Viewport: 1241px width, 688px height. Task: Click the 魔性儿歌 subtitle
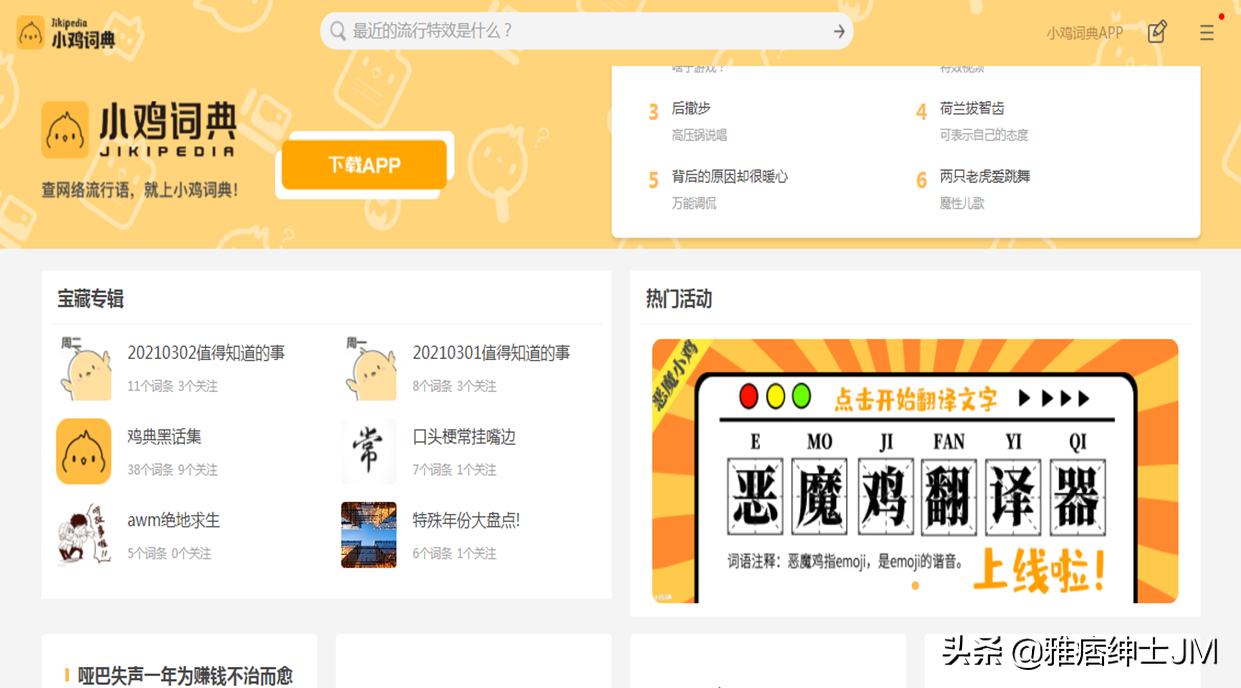click(962, 203)
